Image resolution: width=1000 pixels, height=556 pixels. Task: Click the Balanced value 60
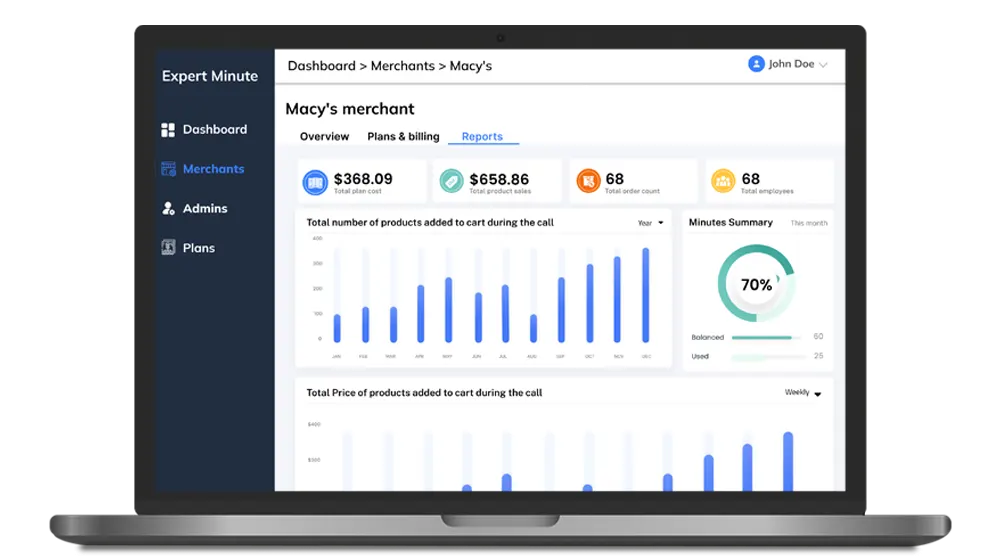pos(818,336)
